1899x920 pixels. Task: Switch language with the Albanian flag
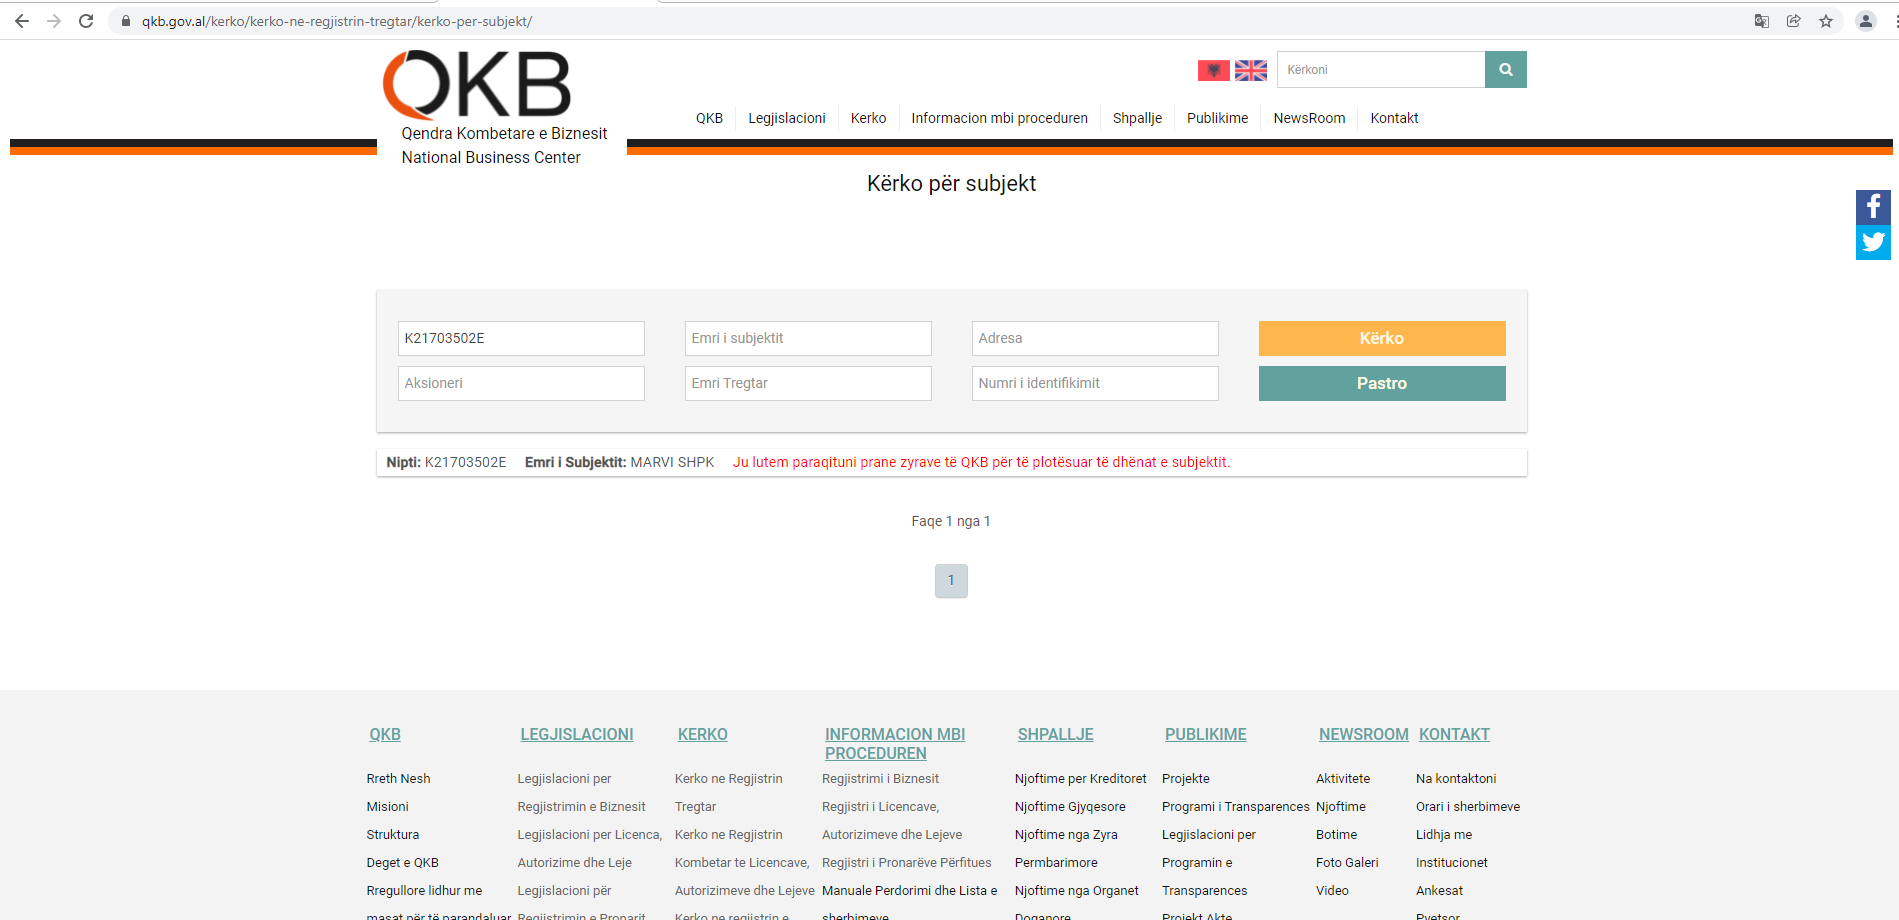coord(1213,70)
